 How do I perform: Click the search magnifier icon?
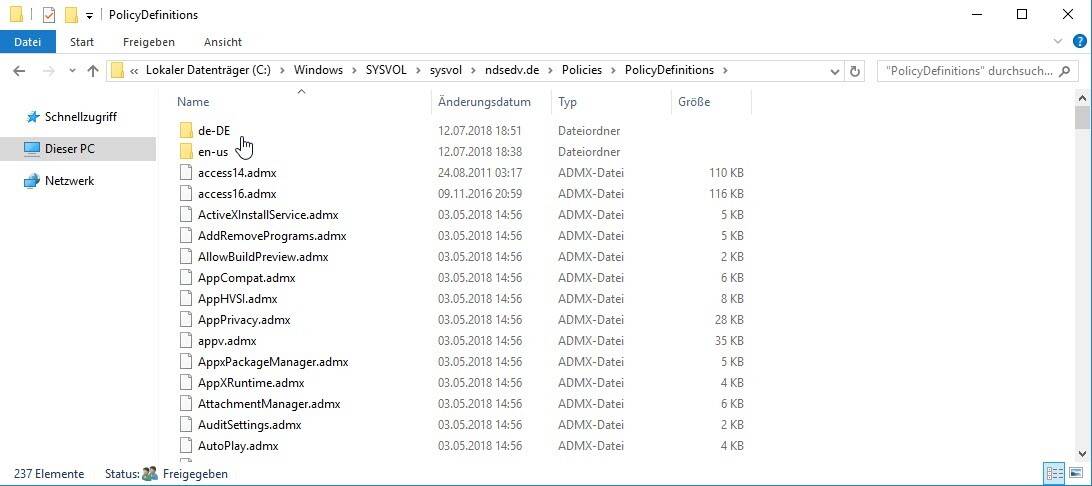pos(1065,71)
